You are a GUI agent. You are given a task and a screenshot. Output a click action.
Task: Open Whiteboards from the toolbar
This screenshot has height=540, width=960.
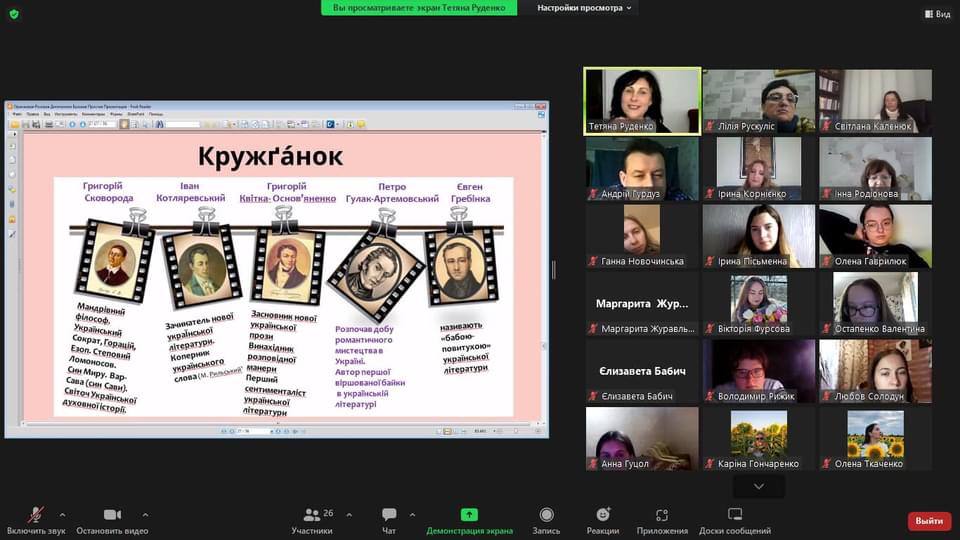click(735, 515)
